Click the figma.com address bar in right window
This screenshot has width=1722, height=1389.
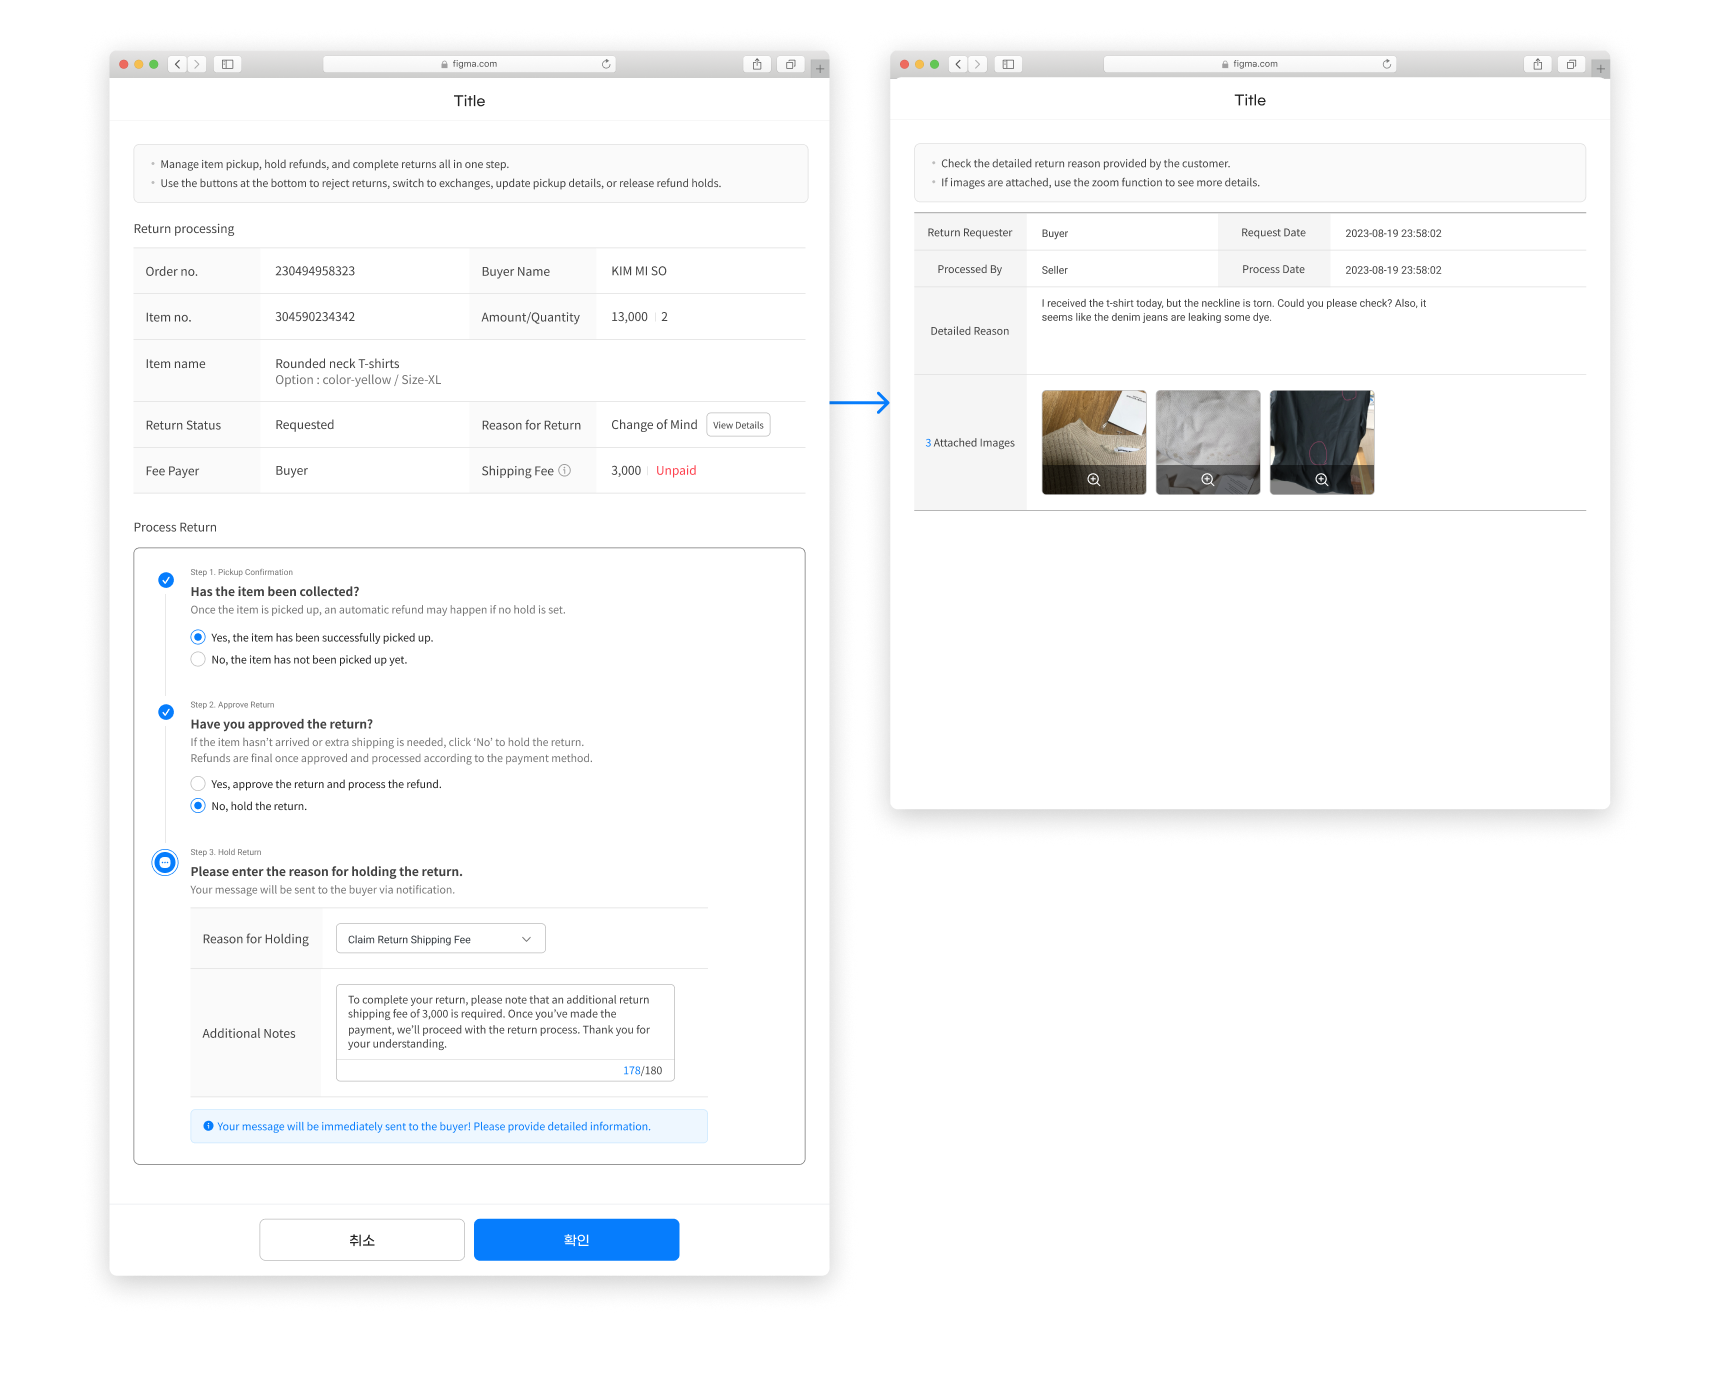(x=1249, y=64)
